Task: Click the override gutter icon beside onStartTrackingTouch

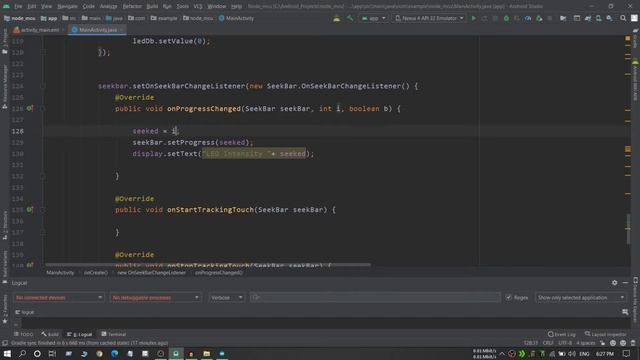Action: click(30, 209)
